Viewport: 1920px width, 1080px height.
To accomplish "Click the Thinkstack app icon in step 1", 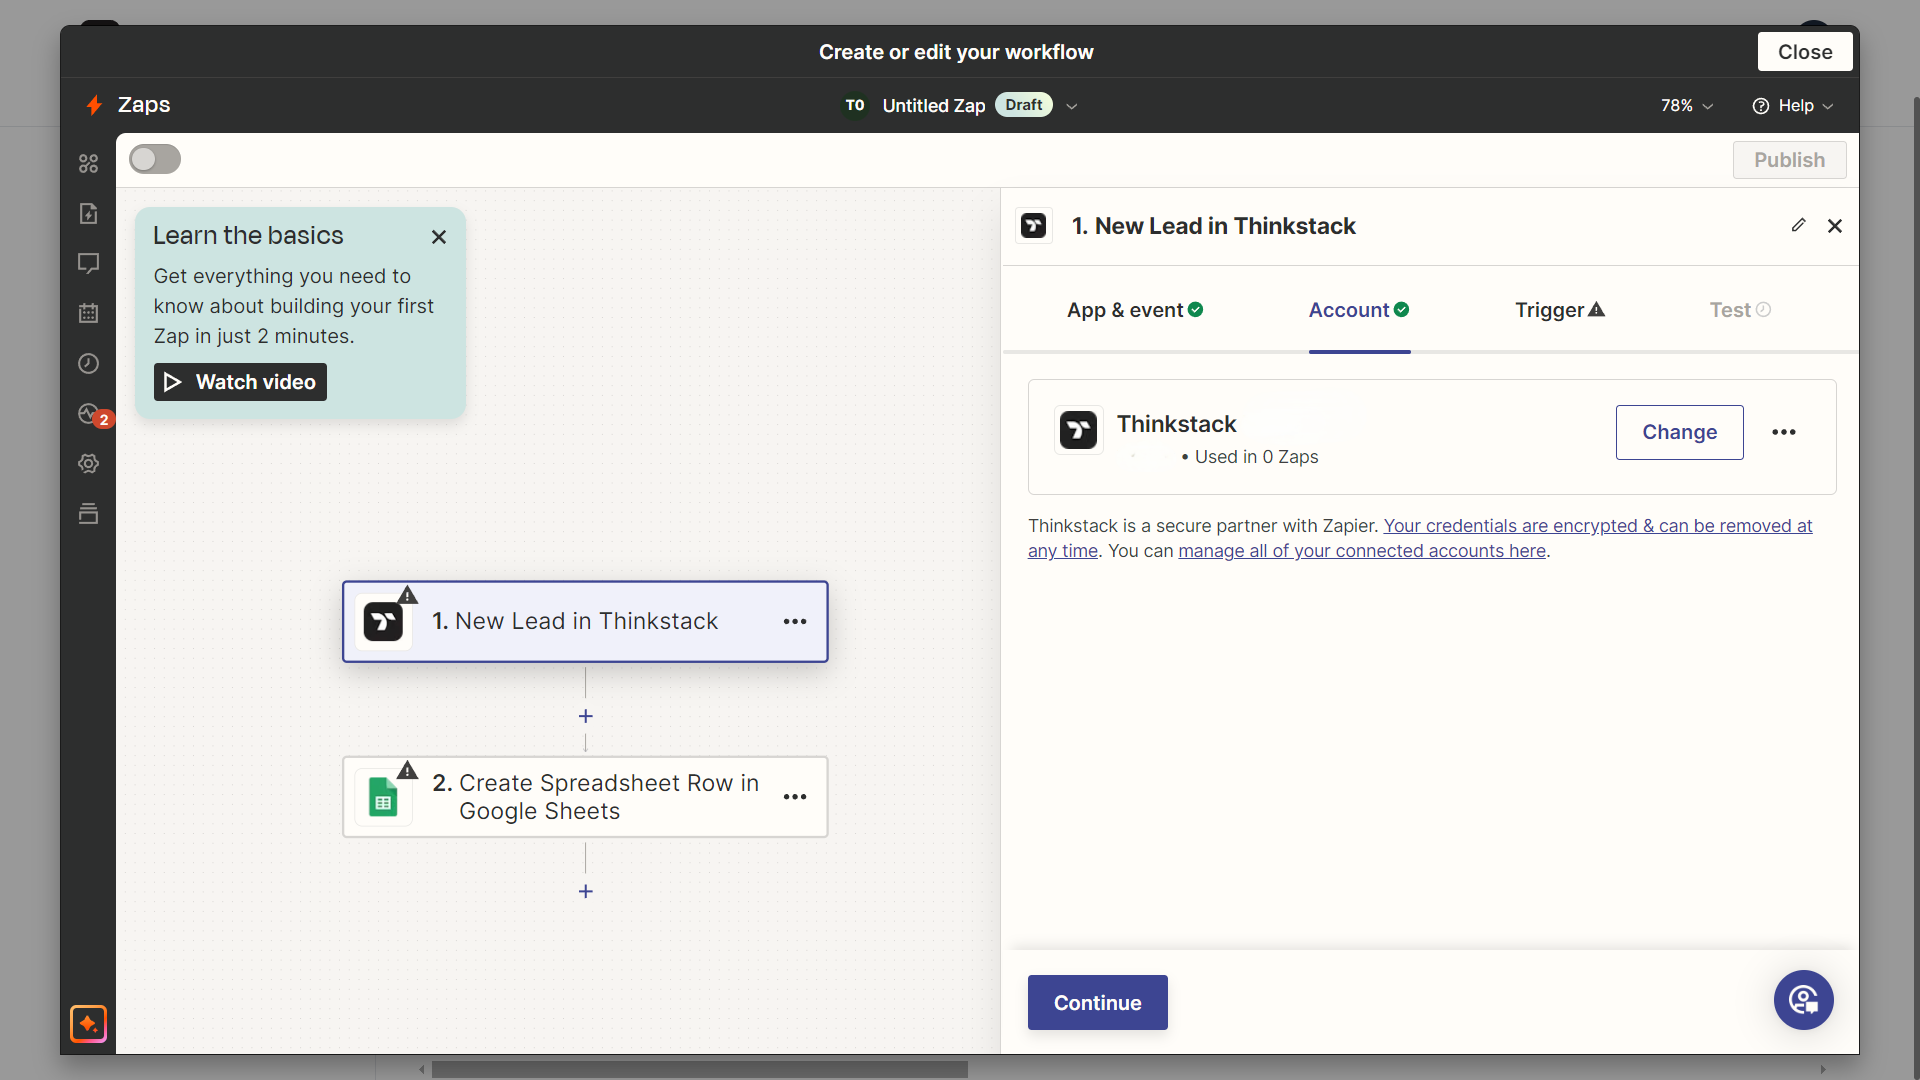I will pos(383,621).
